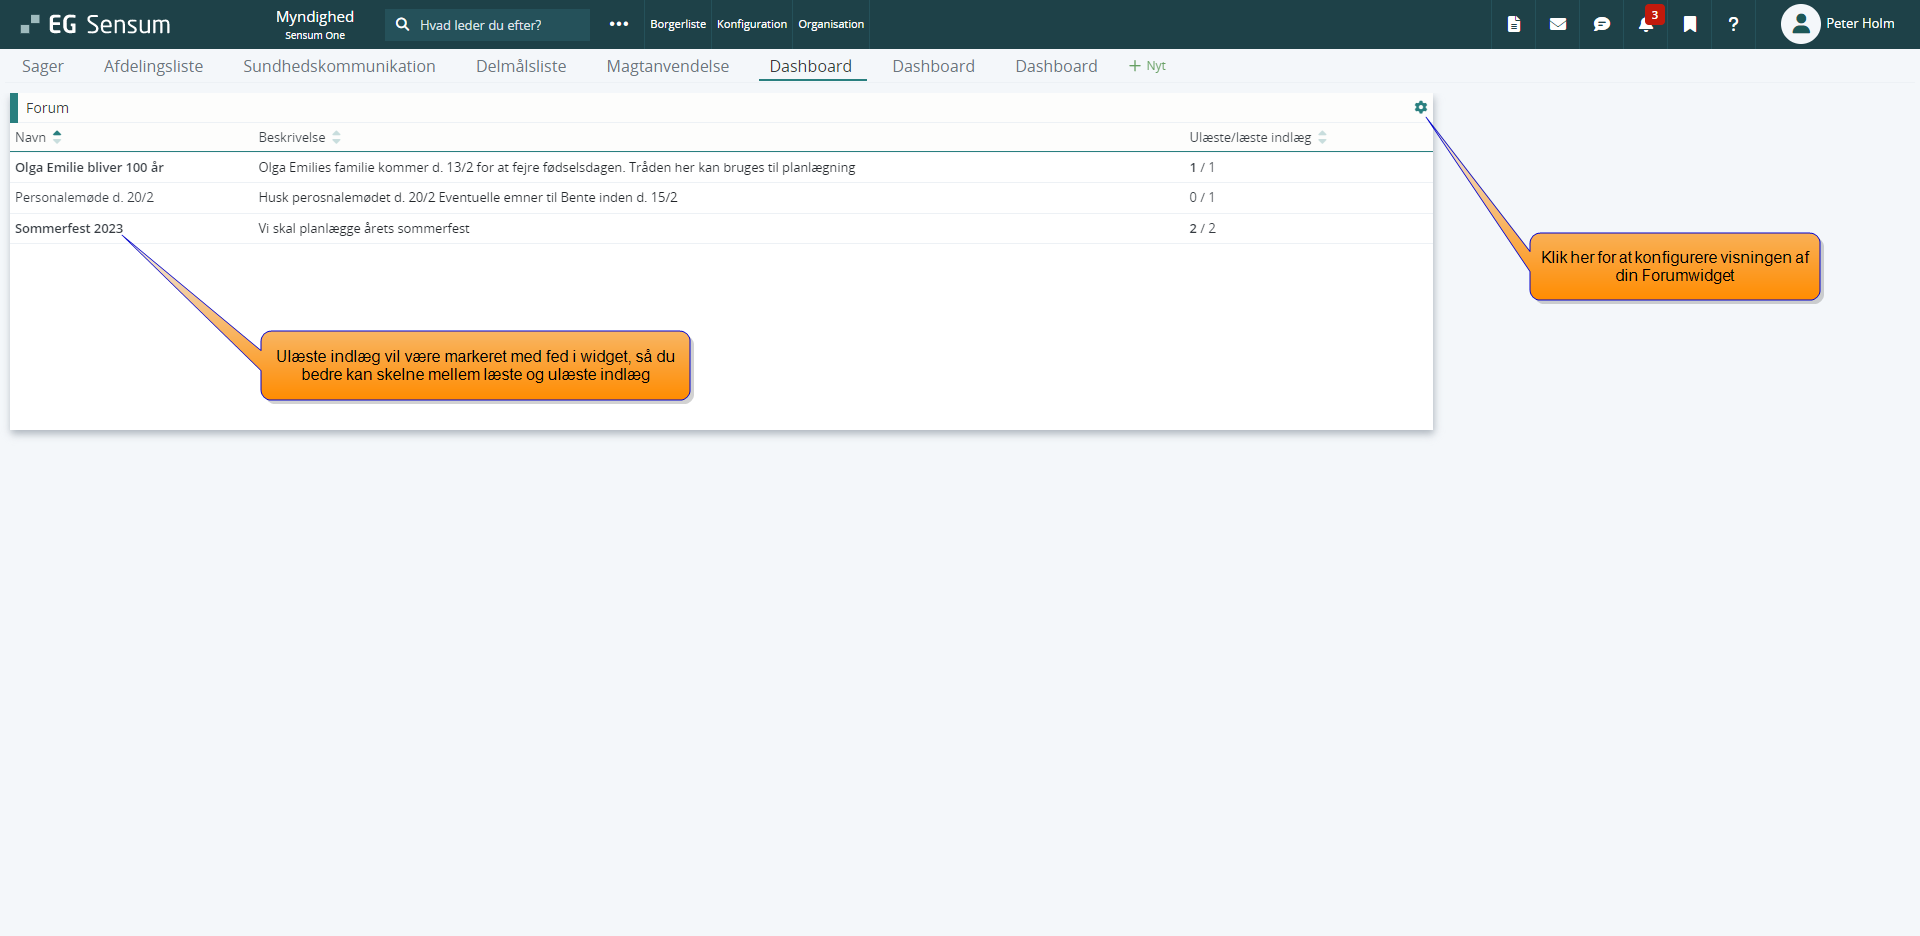The height and width of the screenshot is (936, 1920).
Task: Sort by Ulæste/læste indlæg column
Action: tap(1322, 137)
